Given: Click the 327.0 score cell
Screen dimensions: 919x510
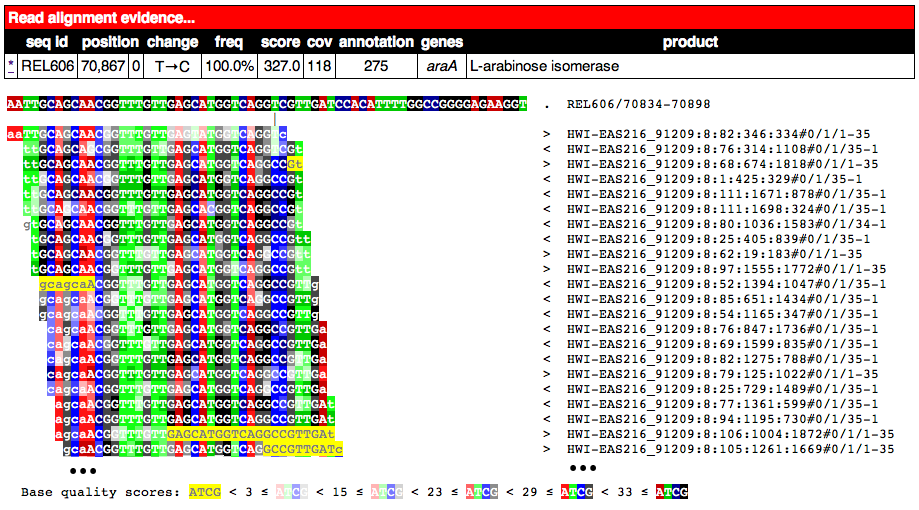Looking at the screenshot, I should [x=280, y=67].
